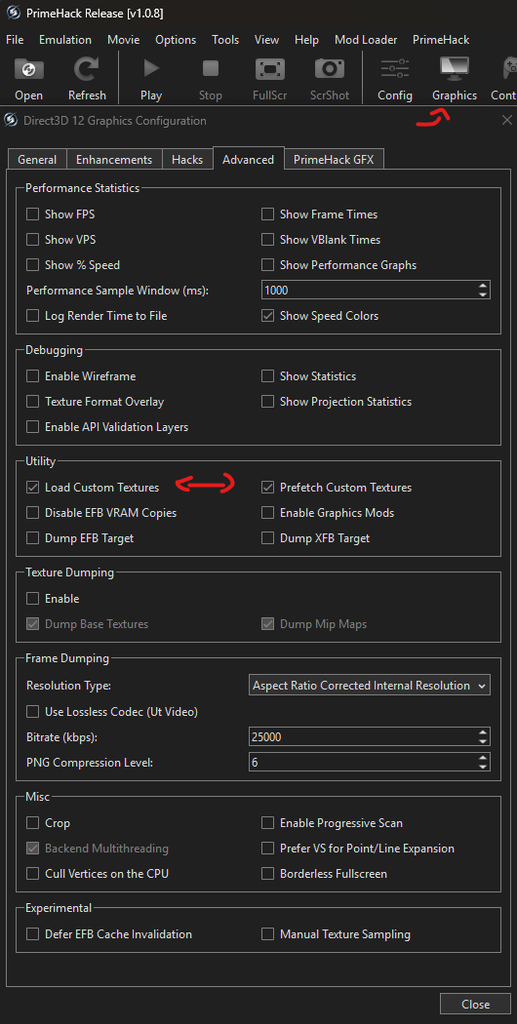Close the Graphics Configuration dialog with X

(507, 120)
